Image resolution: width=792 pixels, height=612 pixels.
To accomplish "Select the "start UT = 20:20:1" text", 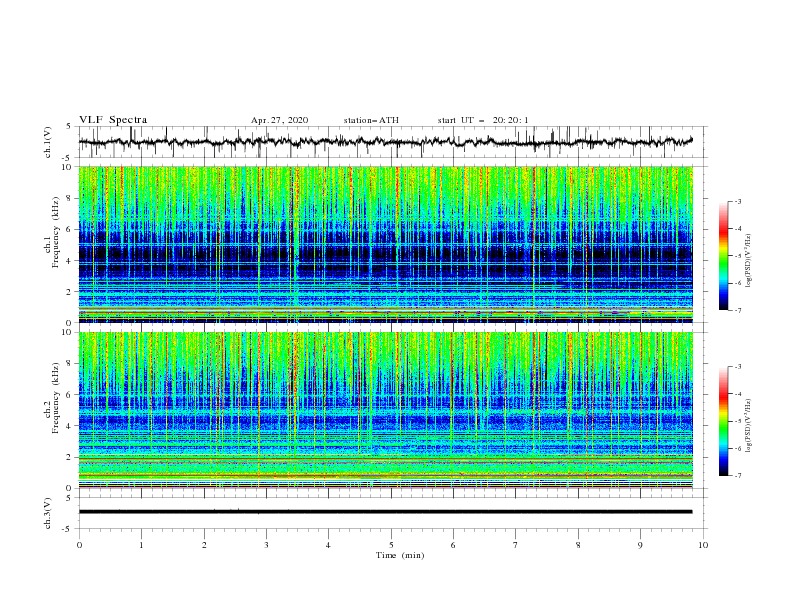I will coord(483,121).
